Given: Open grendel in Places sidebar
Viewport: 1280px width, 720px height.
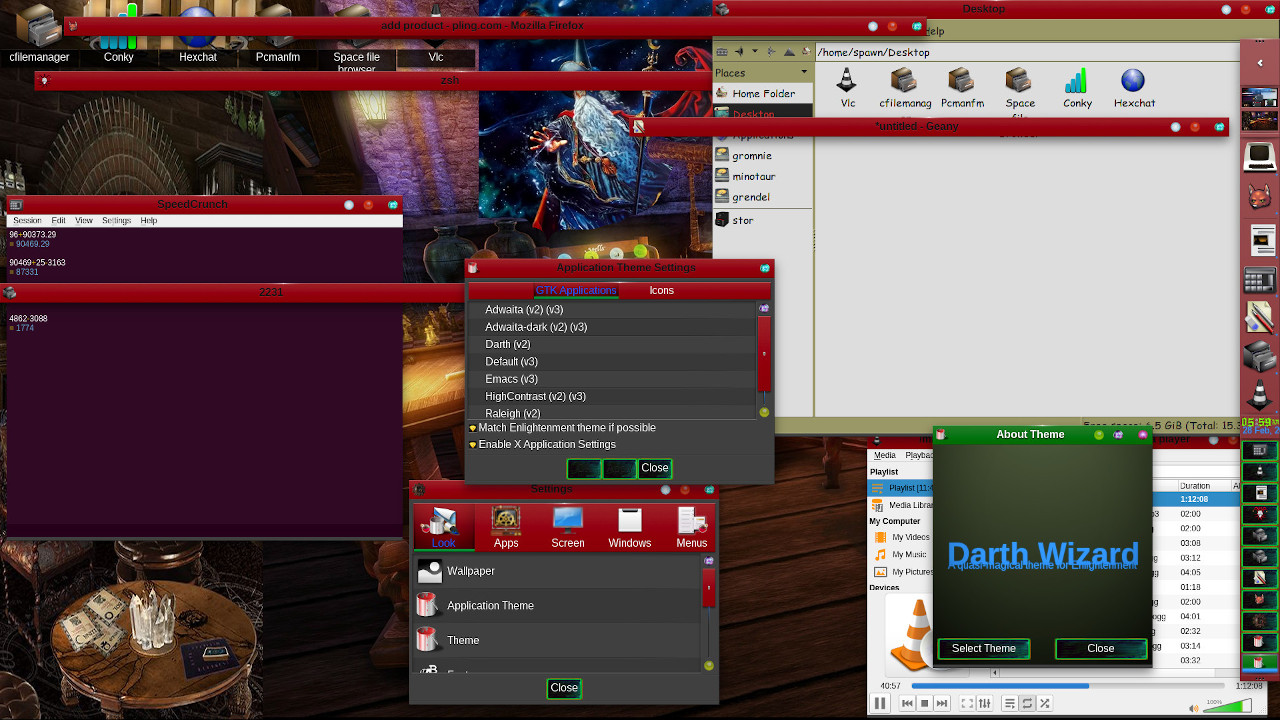Looking at the screenshot, I should coord(762,197).
